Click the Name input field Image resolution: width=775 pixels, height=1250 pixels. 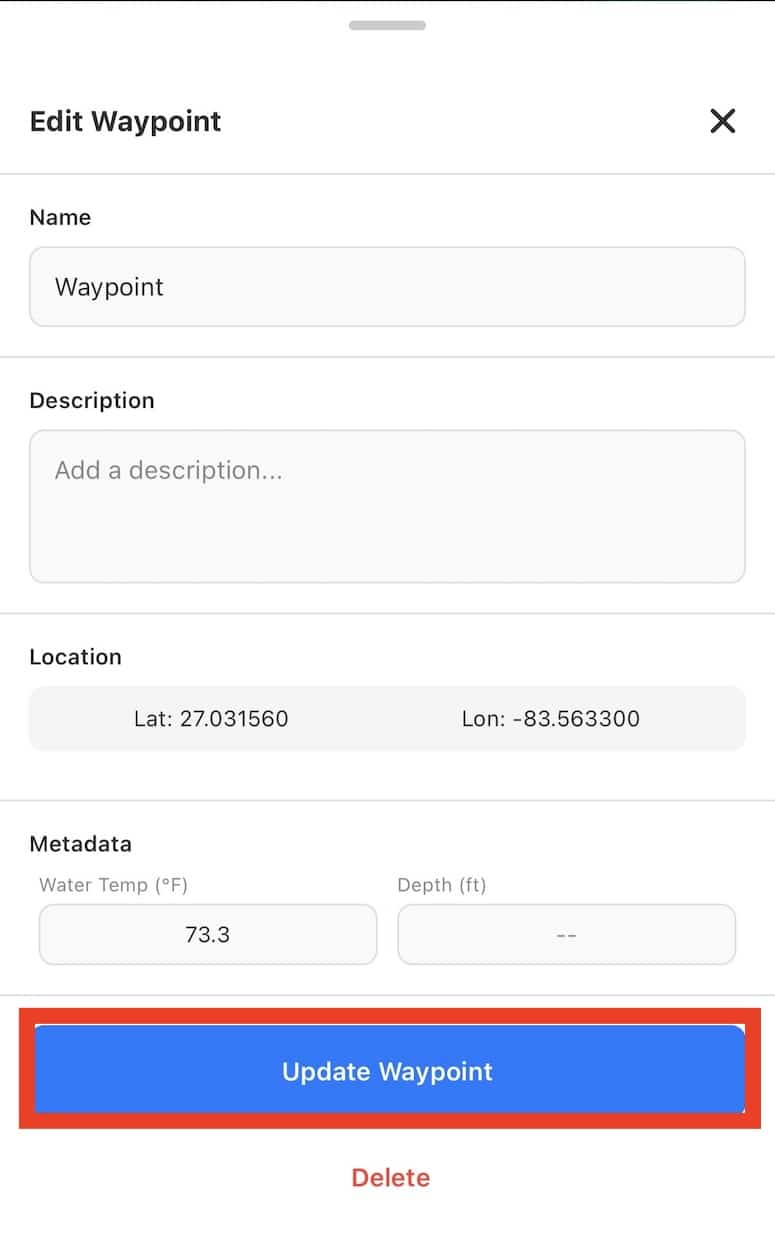click(x=387, y=287)
